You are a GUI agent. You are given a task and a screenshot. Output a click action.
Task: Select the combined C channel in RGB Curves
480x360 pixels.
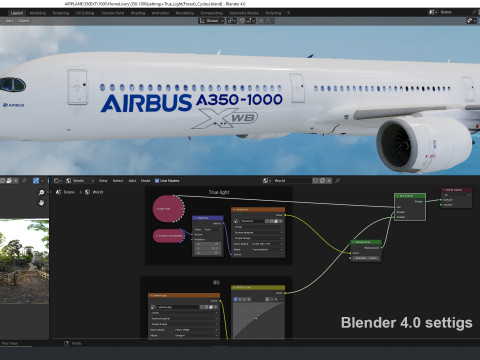point(236,299)
